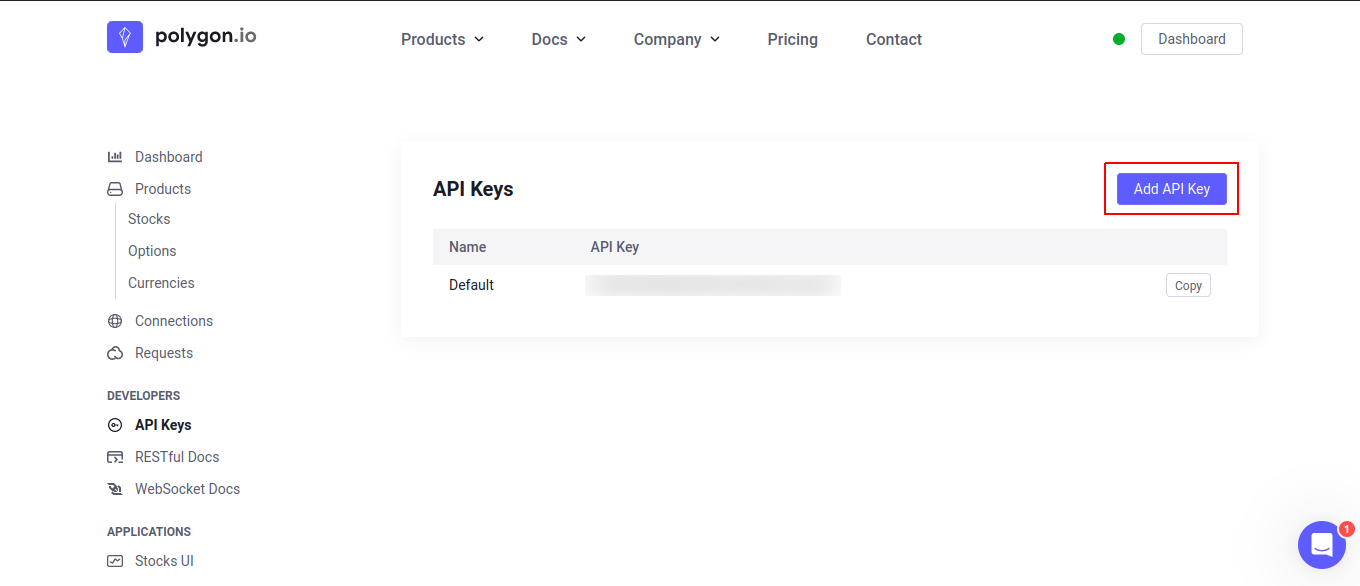1360x586 pixels.
Task: Select API Keys in the sidebar
Action: tap(163, 425)
